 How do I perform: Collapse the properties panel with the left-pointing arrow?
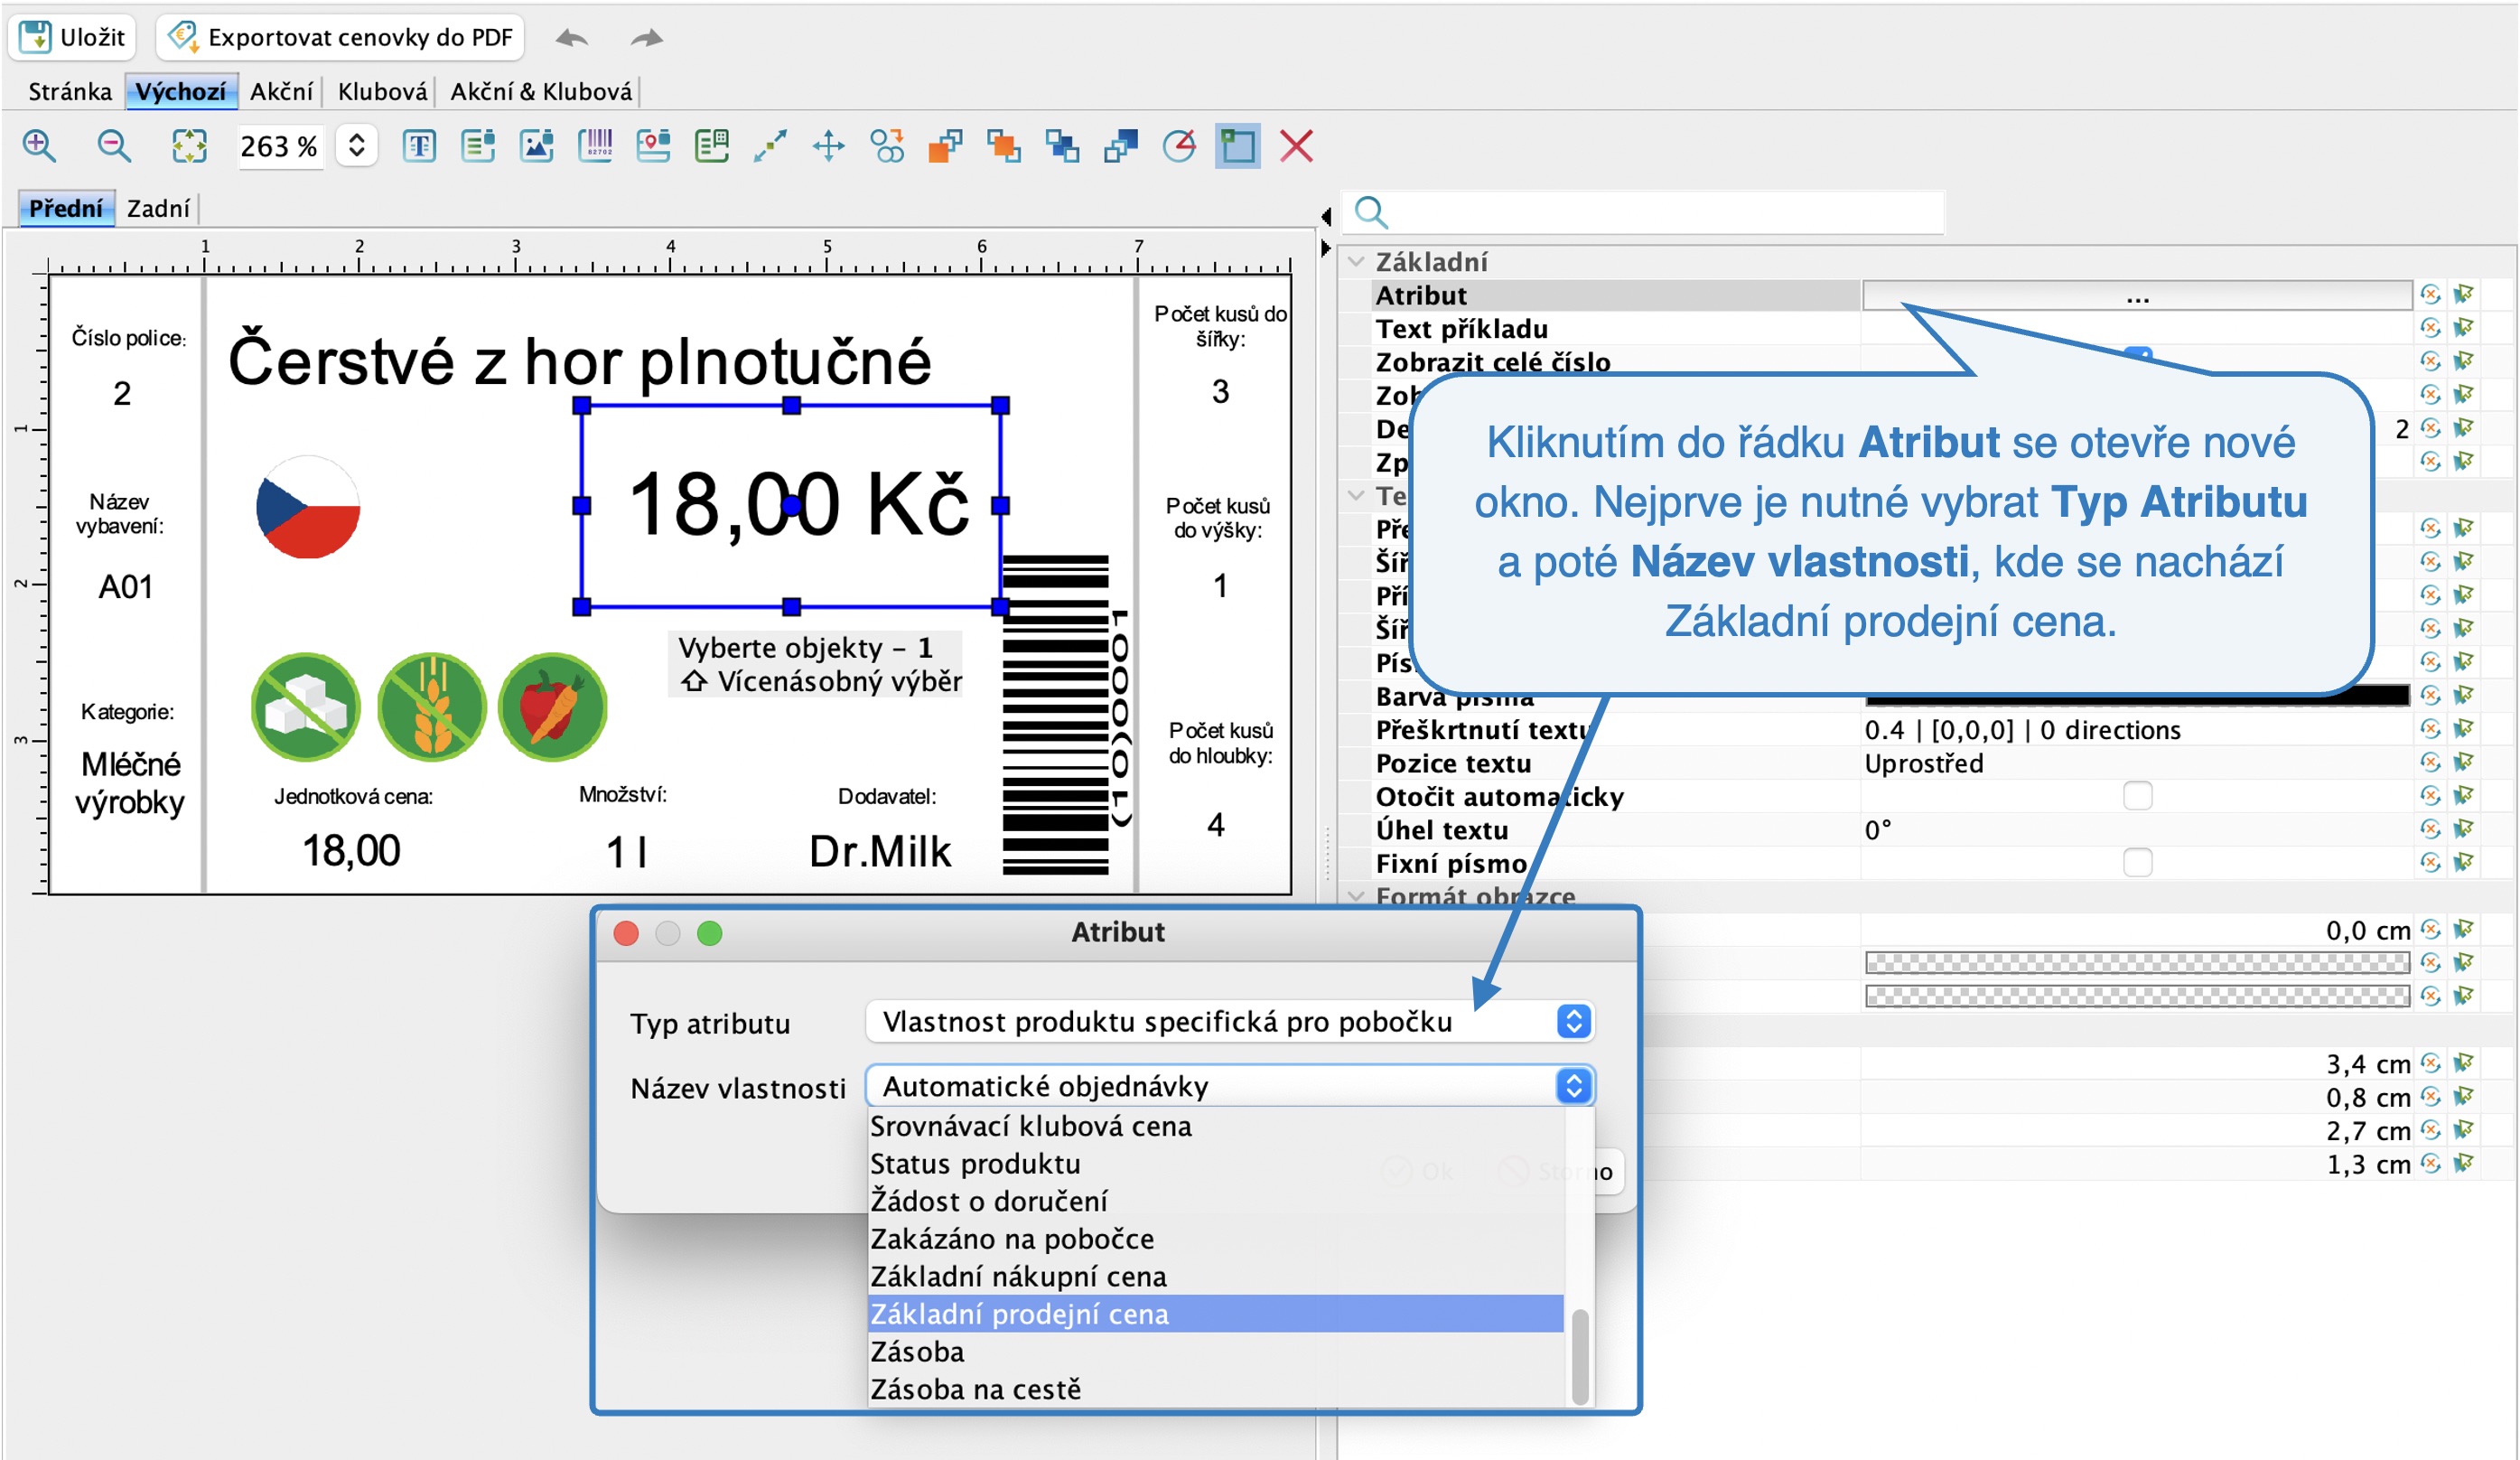[1326, 216]
